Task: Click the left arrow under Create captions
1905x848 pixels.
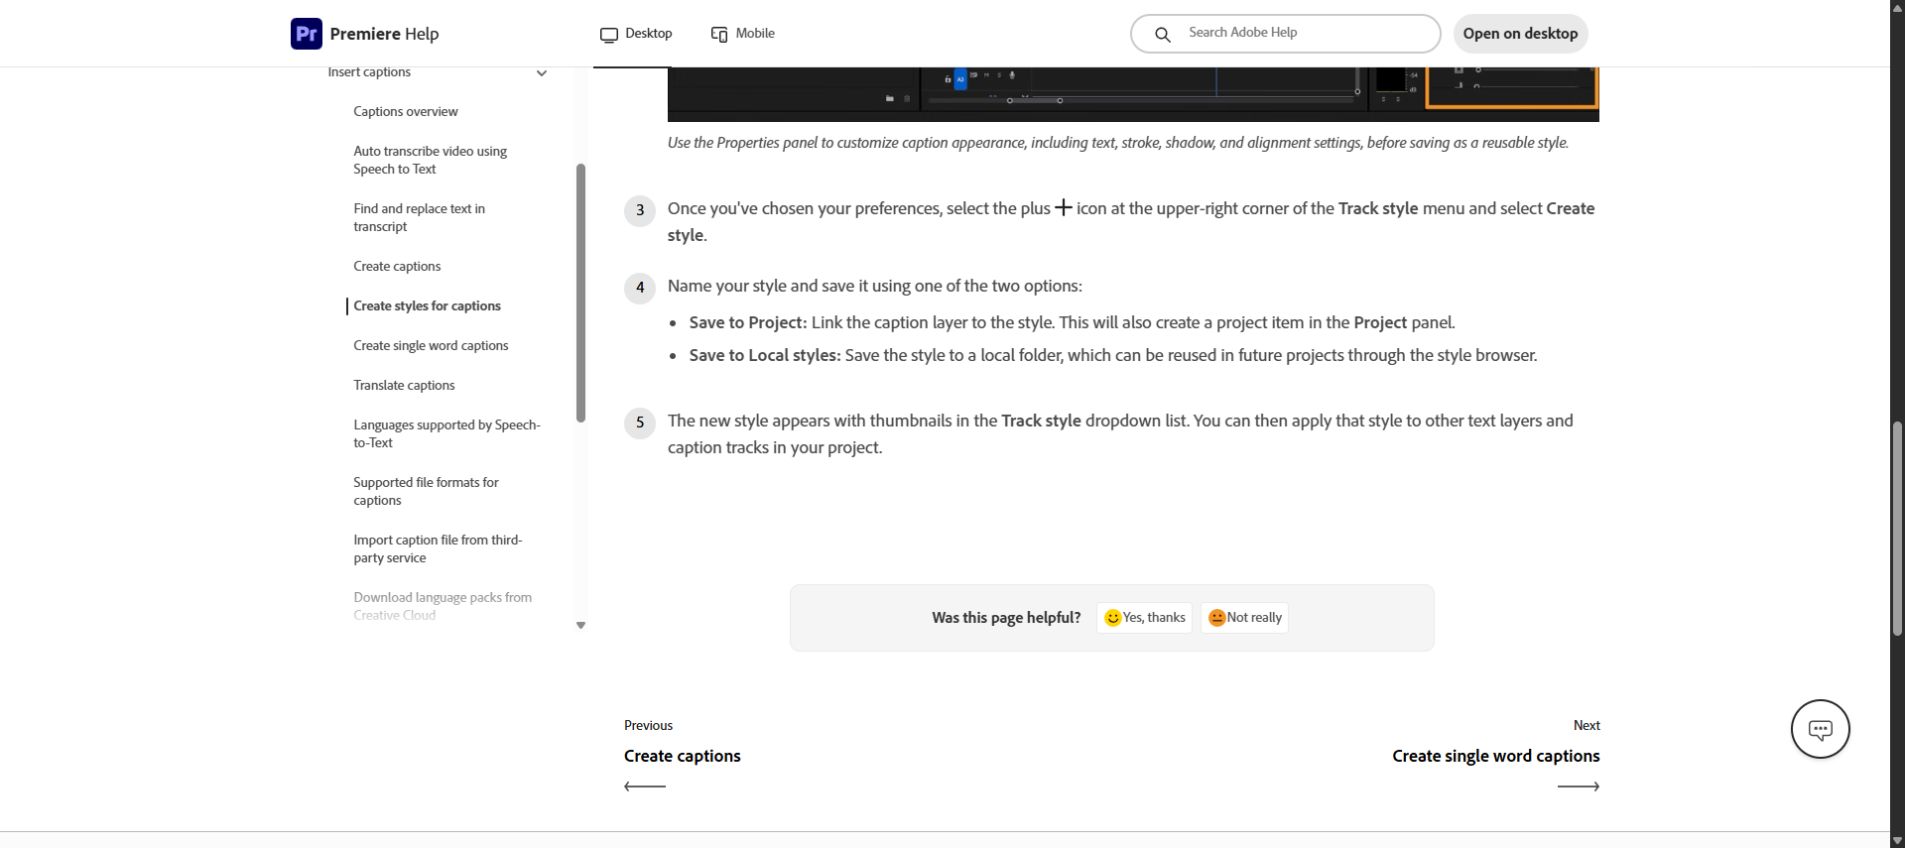Action: (x=645, y=786)
